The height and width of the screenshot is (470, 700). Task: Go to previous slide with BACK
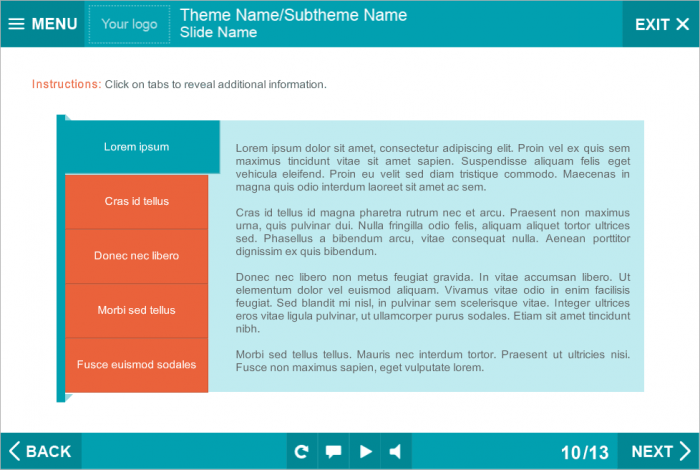(x=41, y=451)
